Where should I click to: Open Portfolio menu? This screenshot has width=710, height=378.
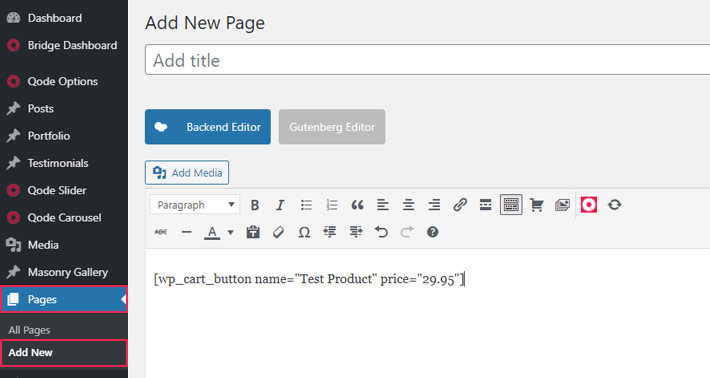coord(49,136)
